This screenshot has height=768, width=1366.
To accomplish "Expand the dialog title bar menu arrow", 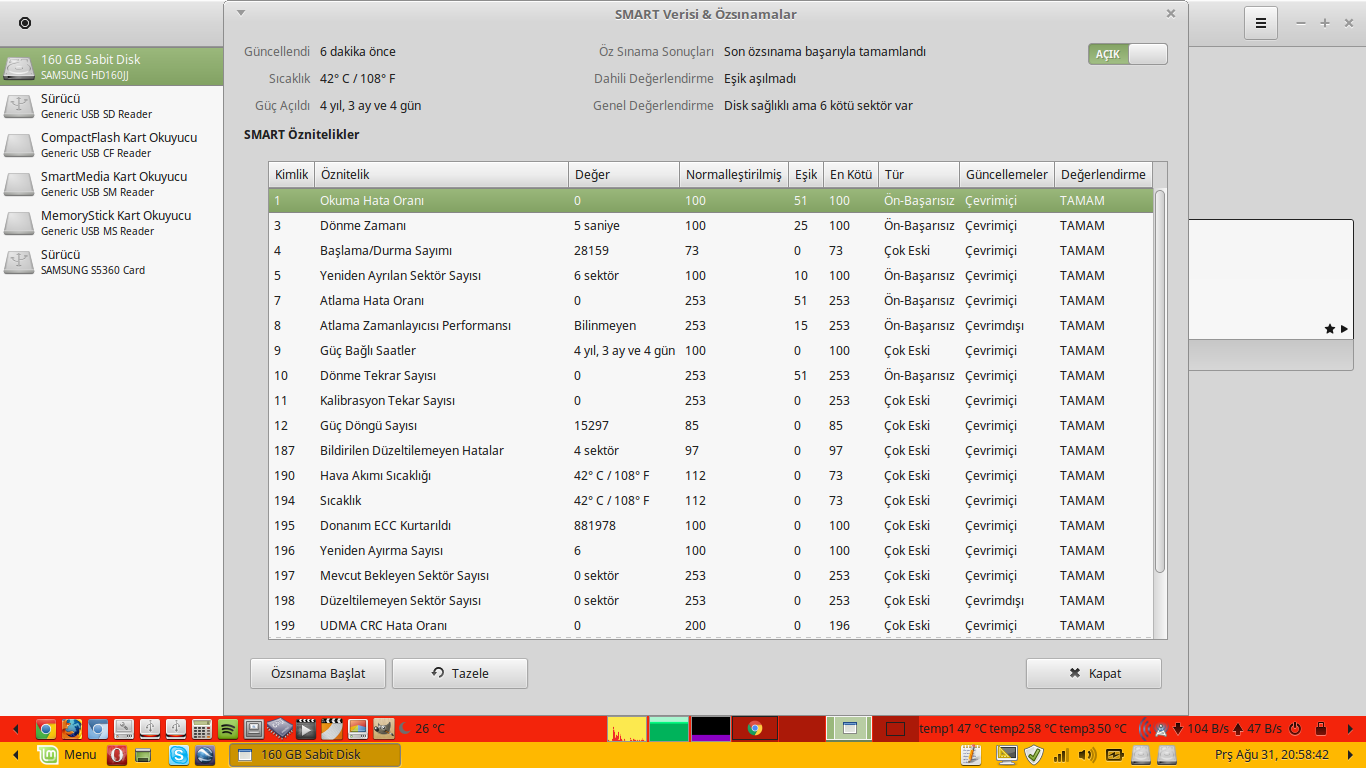I will 240,13.
